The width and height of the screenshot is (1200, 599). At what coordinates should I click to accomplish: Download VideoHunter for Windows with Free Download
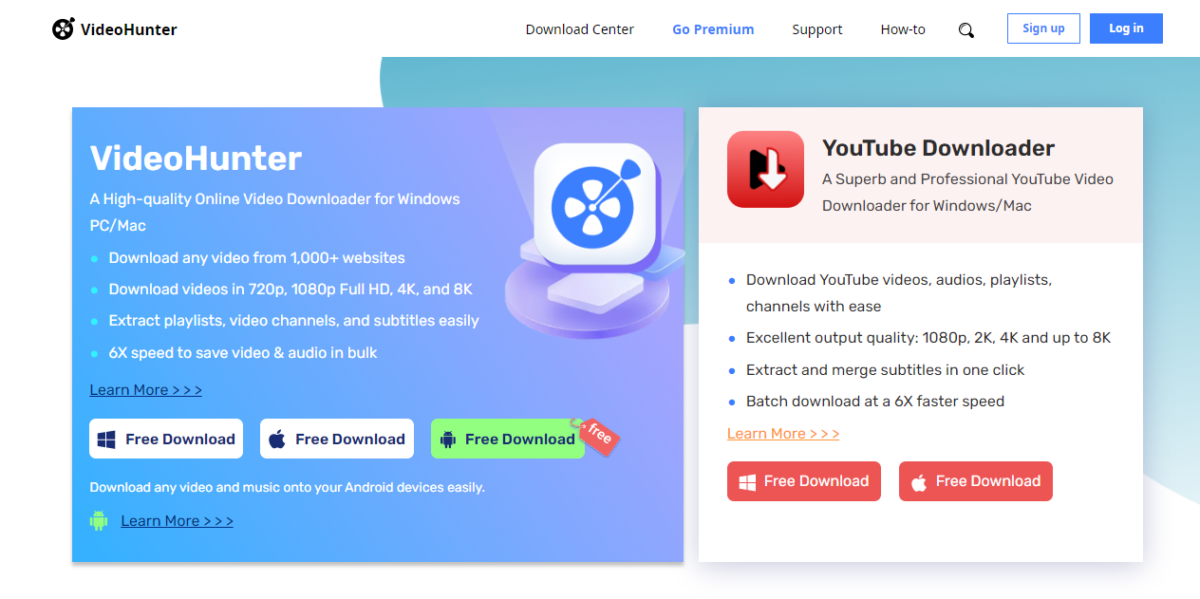coord(166,439)
